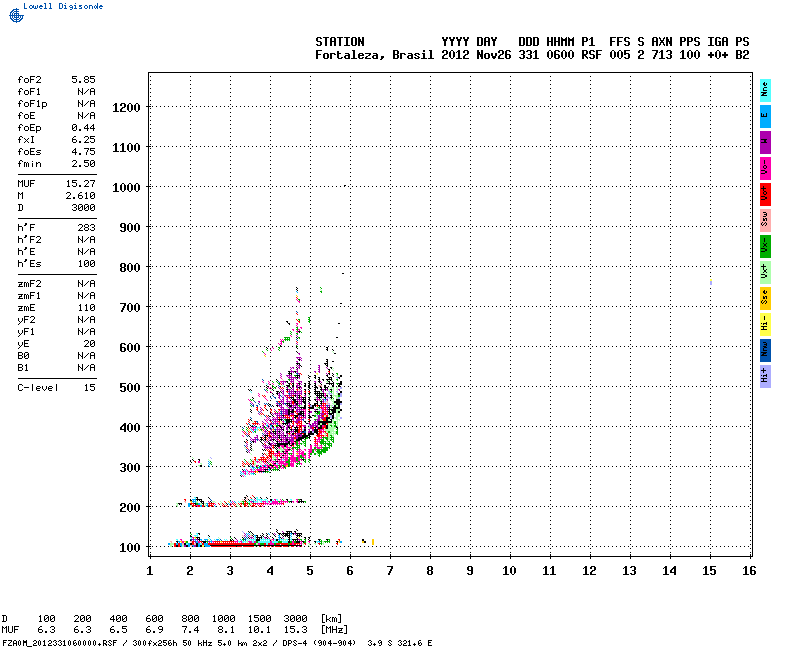Image resolution: width=800 pixels, height=650 pixels.
Task: Click the STATION header label
Action: 340,42
